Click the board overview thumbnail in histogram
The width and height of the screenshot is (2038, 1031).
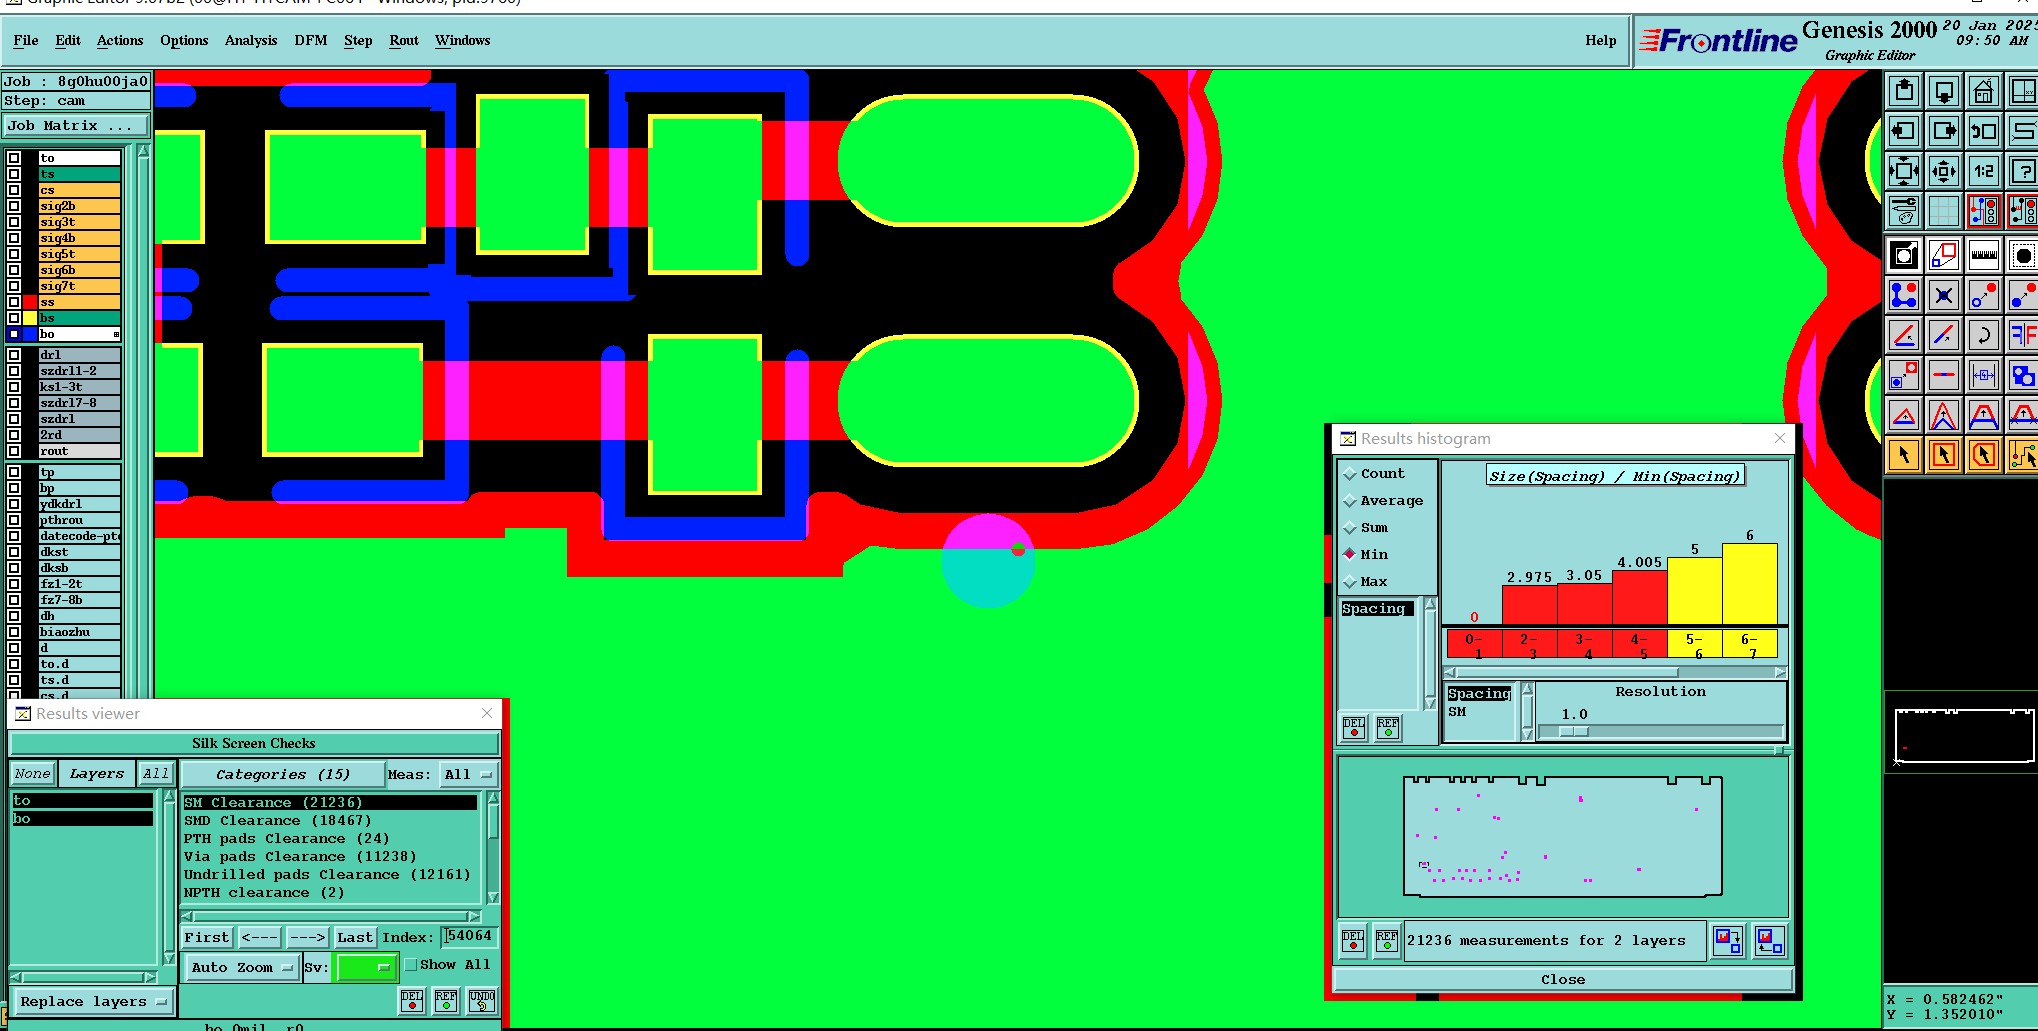tap(1563, 837)
